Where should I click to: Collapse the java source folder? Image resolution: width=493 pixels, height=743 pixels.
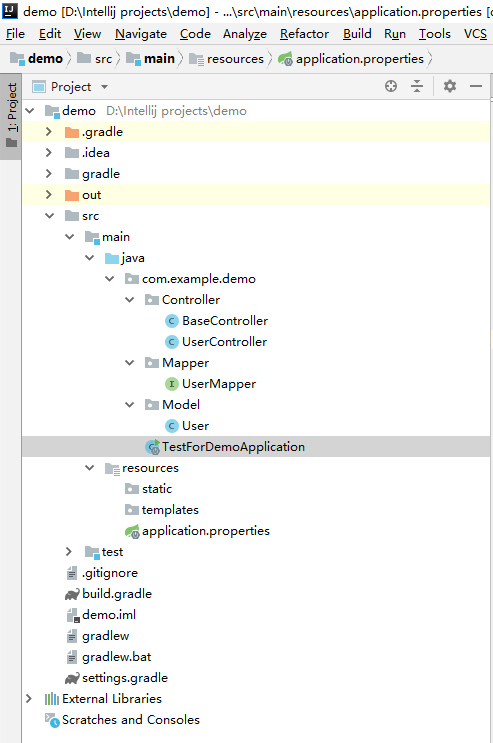89,258
